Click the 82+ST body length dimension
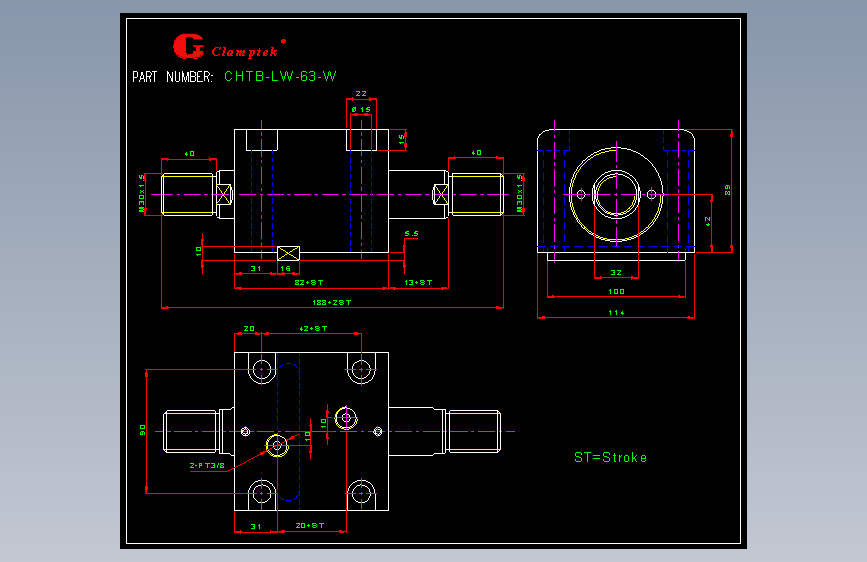 click(309, 282)
